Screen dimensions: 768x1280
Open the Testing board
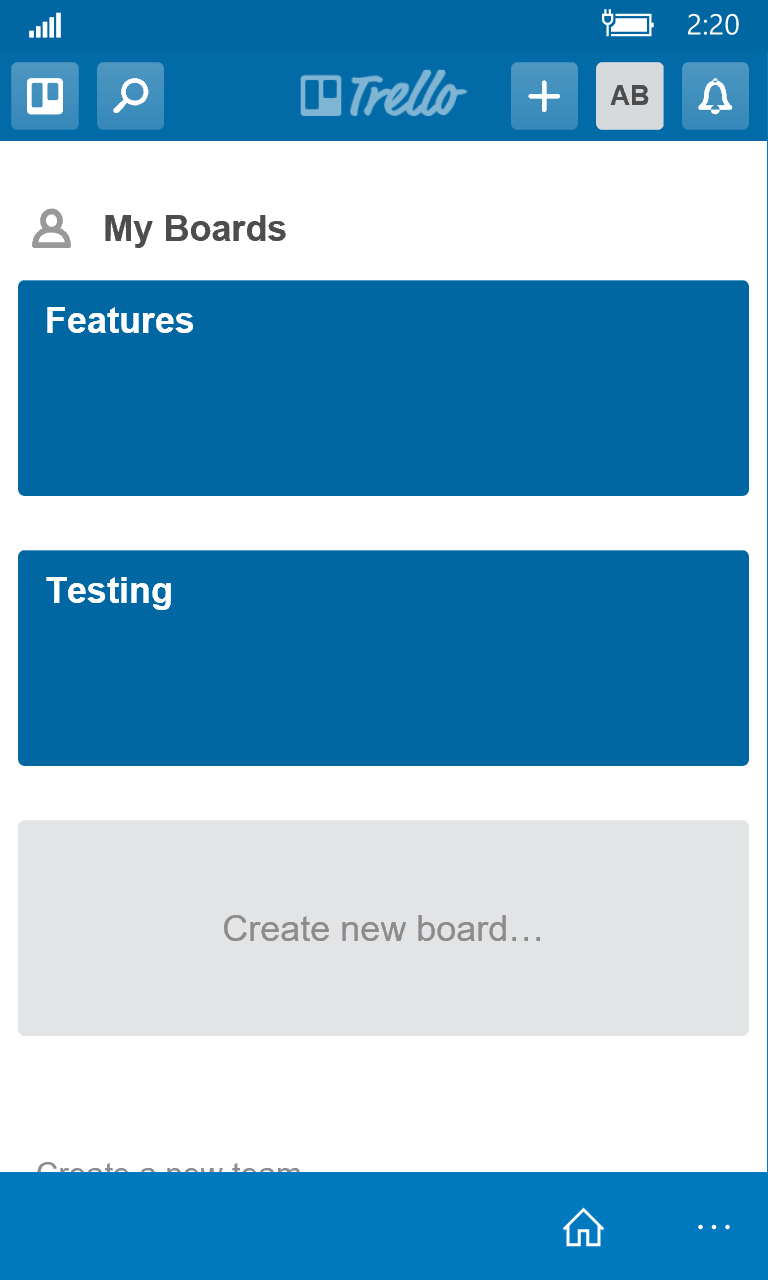click(x=383, y=658)
